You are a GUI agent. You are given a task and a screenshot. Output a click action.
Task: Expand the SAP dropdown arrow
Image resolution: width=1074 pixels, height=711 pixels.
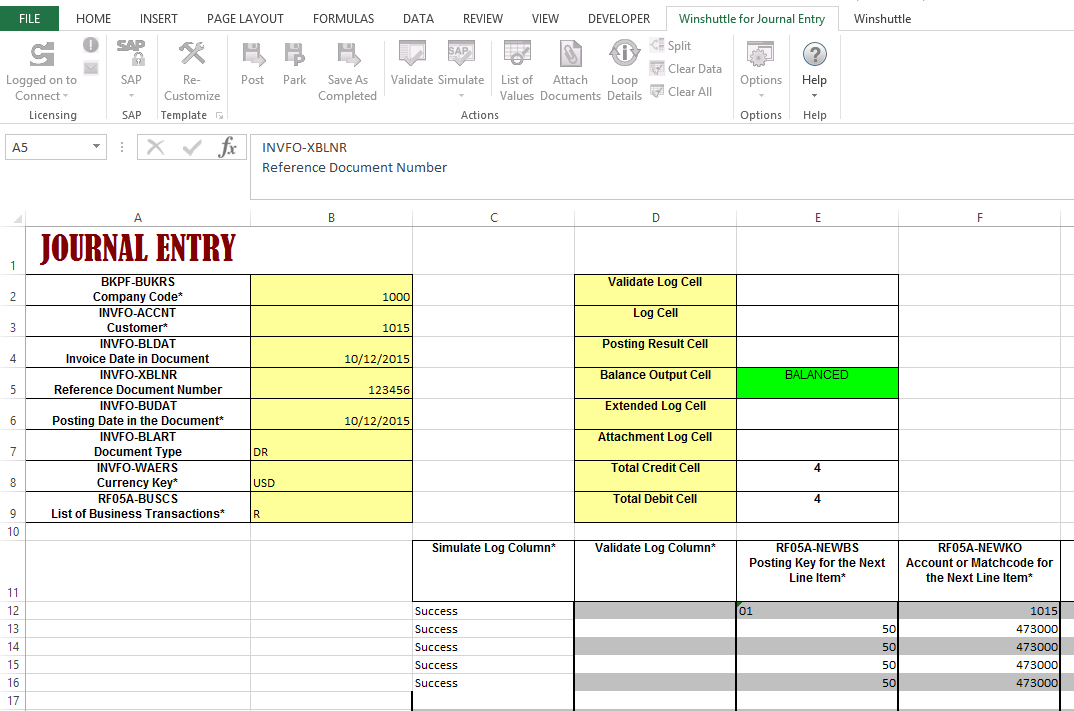(131, 97)
